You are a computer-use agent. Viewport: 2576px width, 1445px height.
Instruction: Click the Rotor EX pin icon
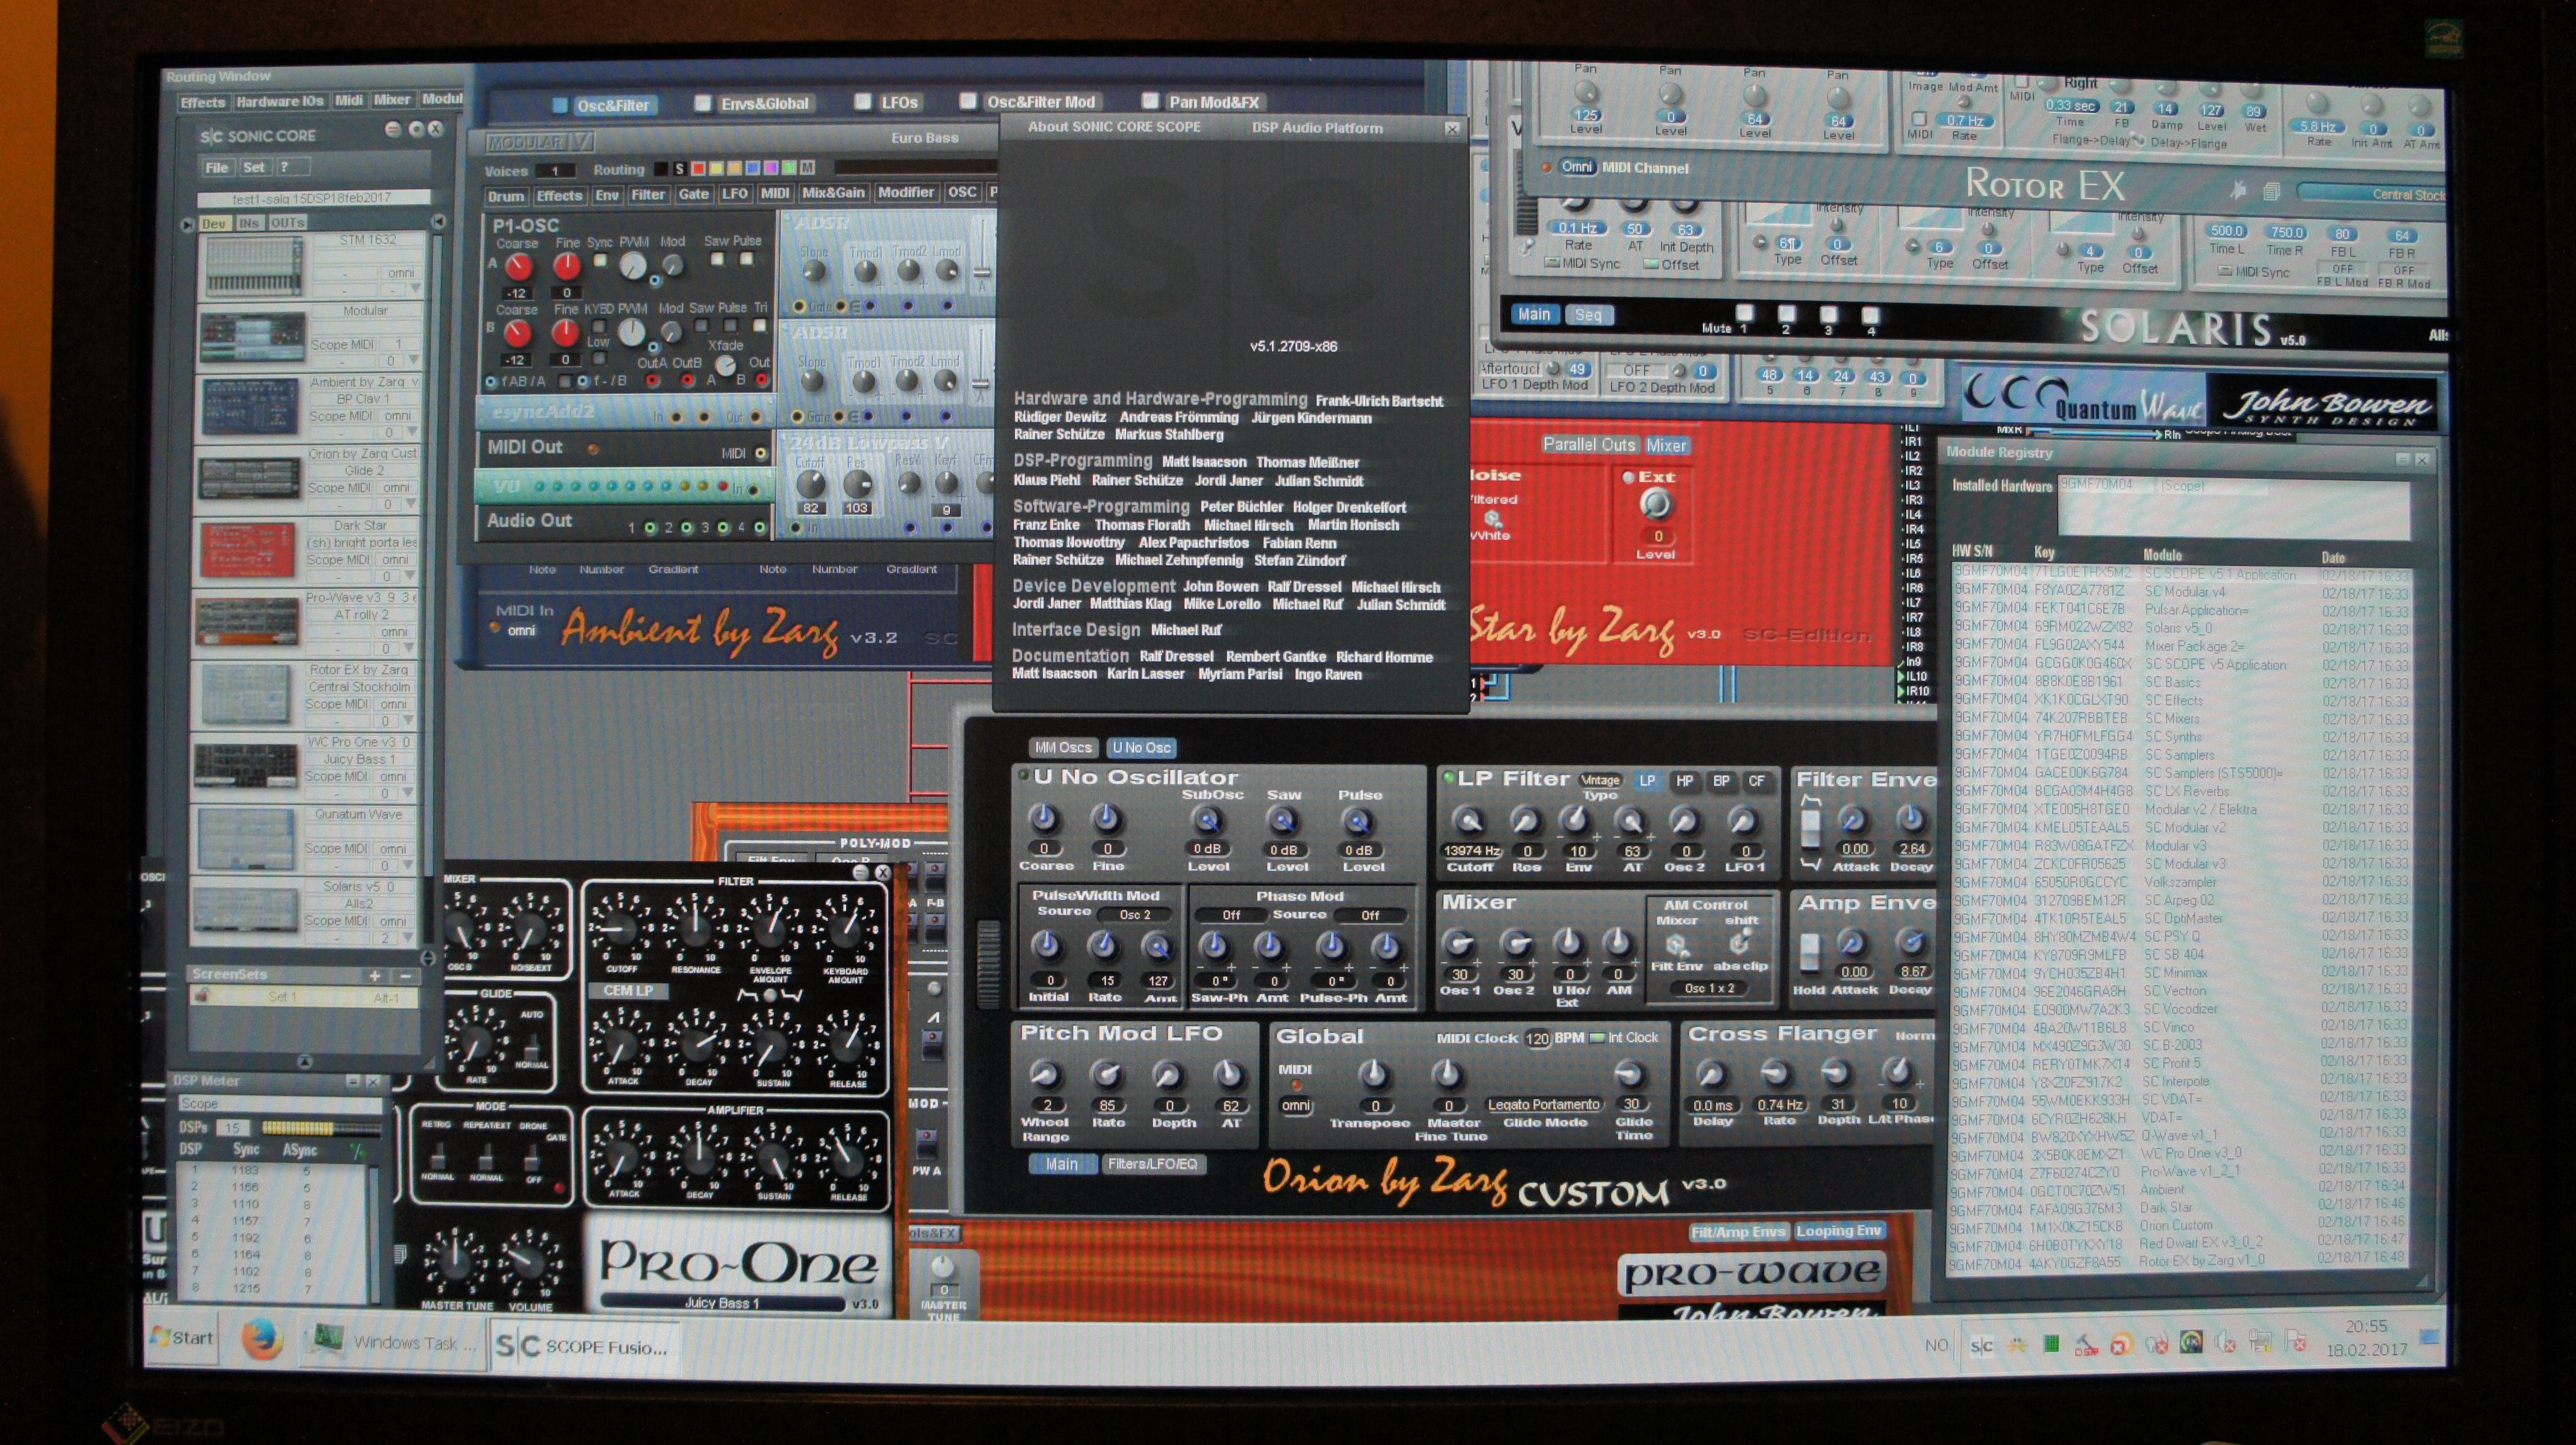pyautogui.click(x=2238, y=190)
